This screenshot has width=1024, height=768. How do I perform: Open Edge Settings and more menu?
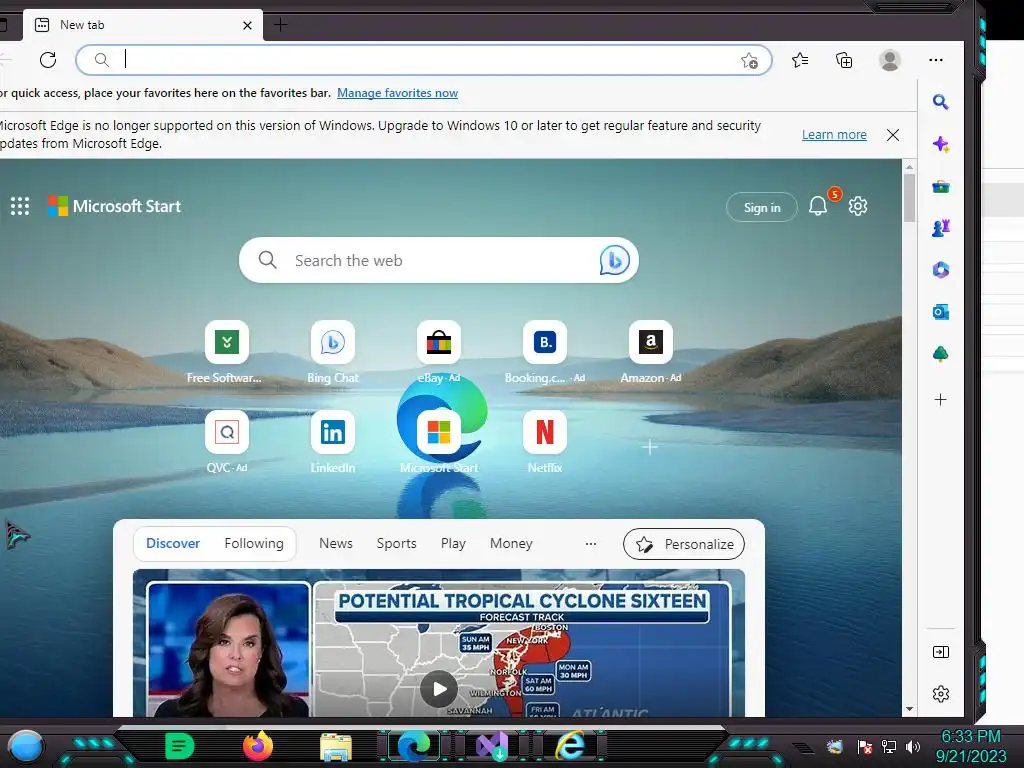coord(936,60)
